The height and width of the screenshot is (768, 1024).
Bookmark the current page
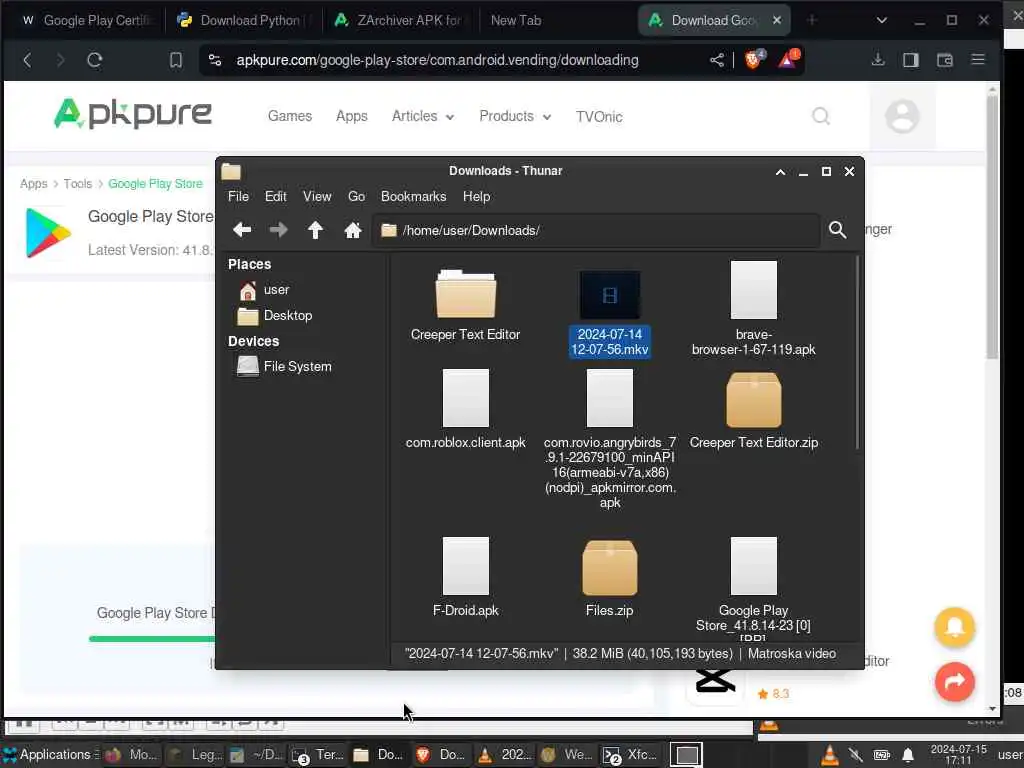[x=176, y=60]
